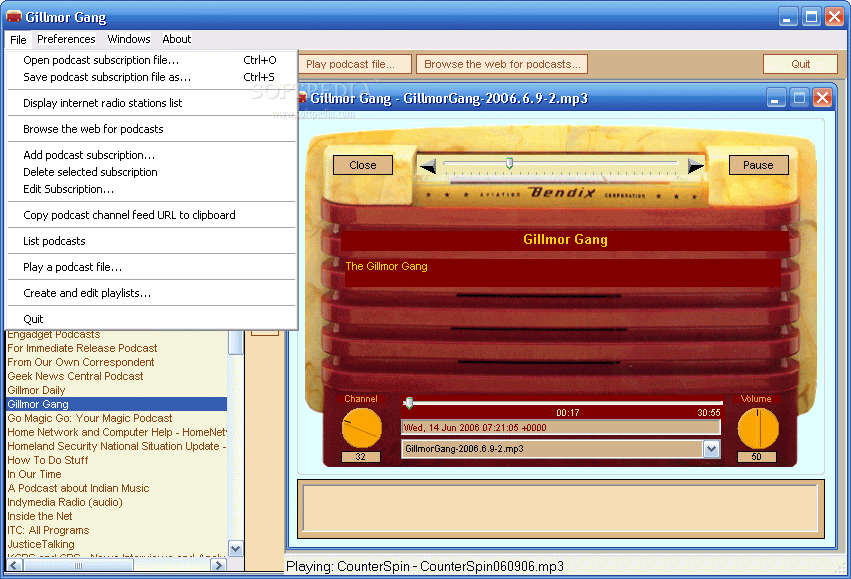Select Display internet radio stations list
This screenshot has height=579, width=851.
pos(151,103)
